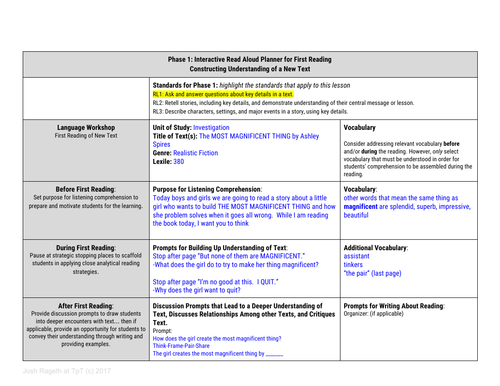Click the vocabulary word assistant
The width and height of the screenshot is (500, 386).
tap(356, 256)
